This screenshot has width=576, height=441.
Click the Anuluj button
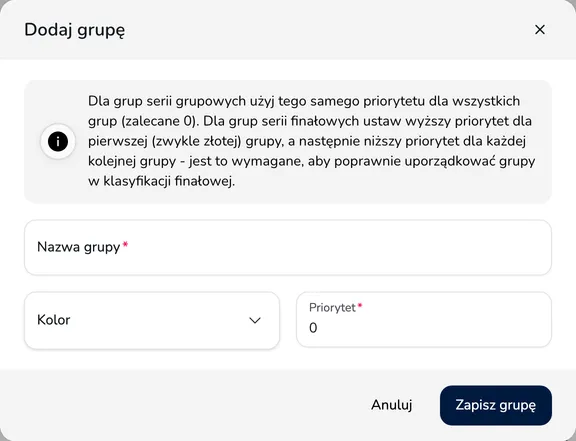[x=392, y=405]
